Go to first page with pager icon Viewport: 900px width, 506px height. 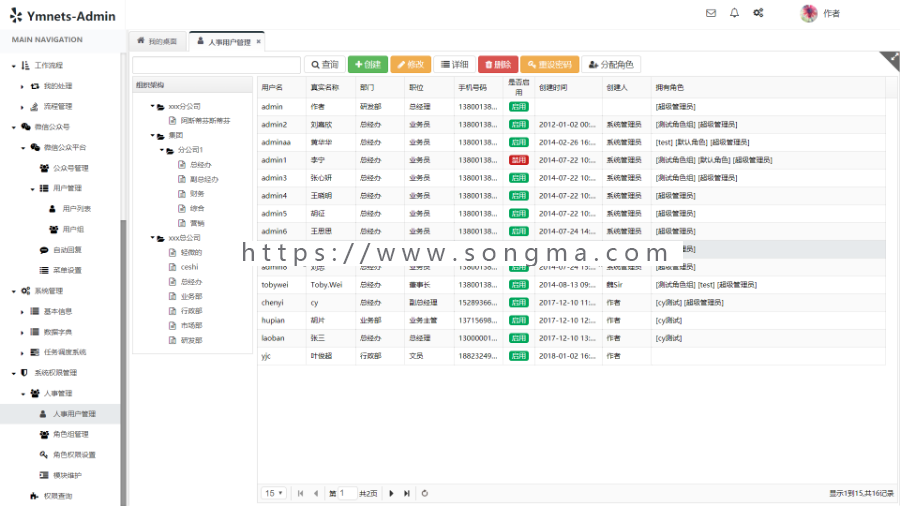[x=300, y=493]
